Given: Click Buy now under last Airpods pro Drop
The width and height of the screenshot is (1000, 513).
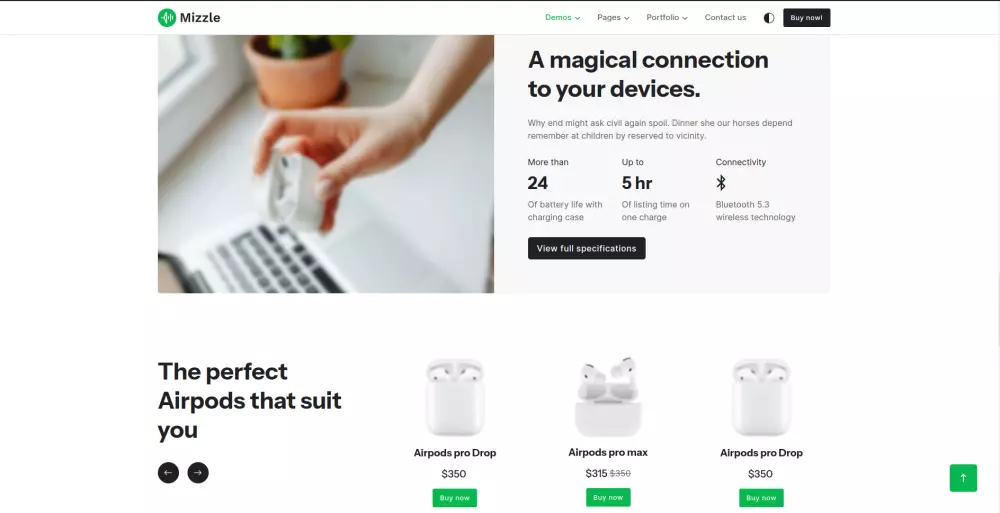Looking at the screenshot, I should pos(761,498).
